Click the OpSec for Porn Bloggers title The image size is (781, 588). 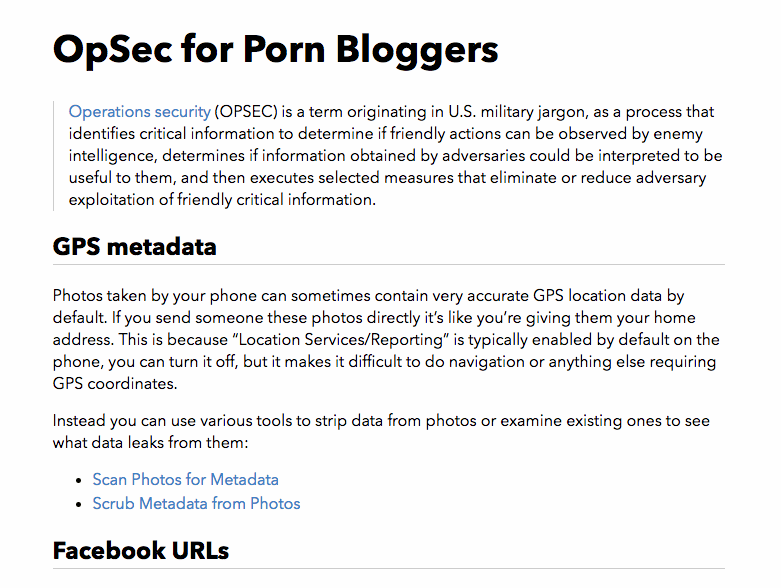pos(275,51)
